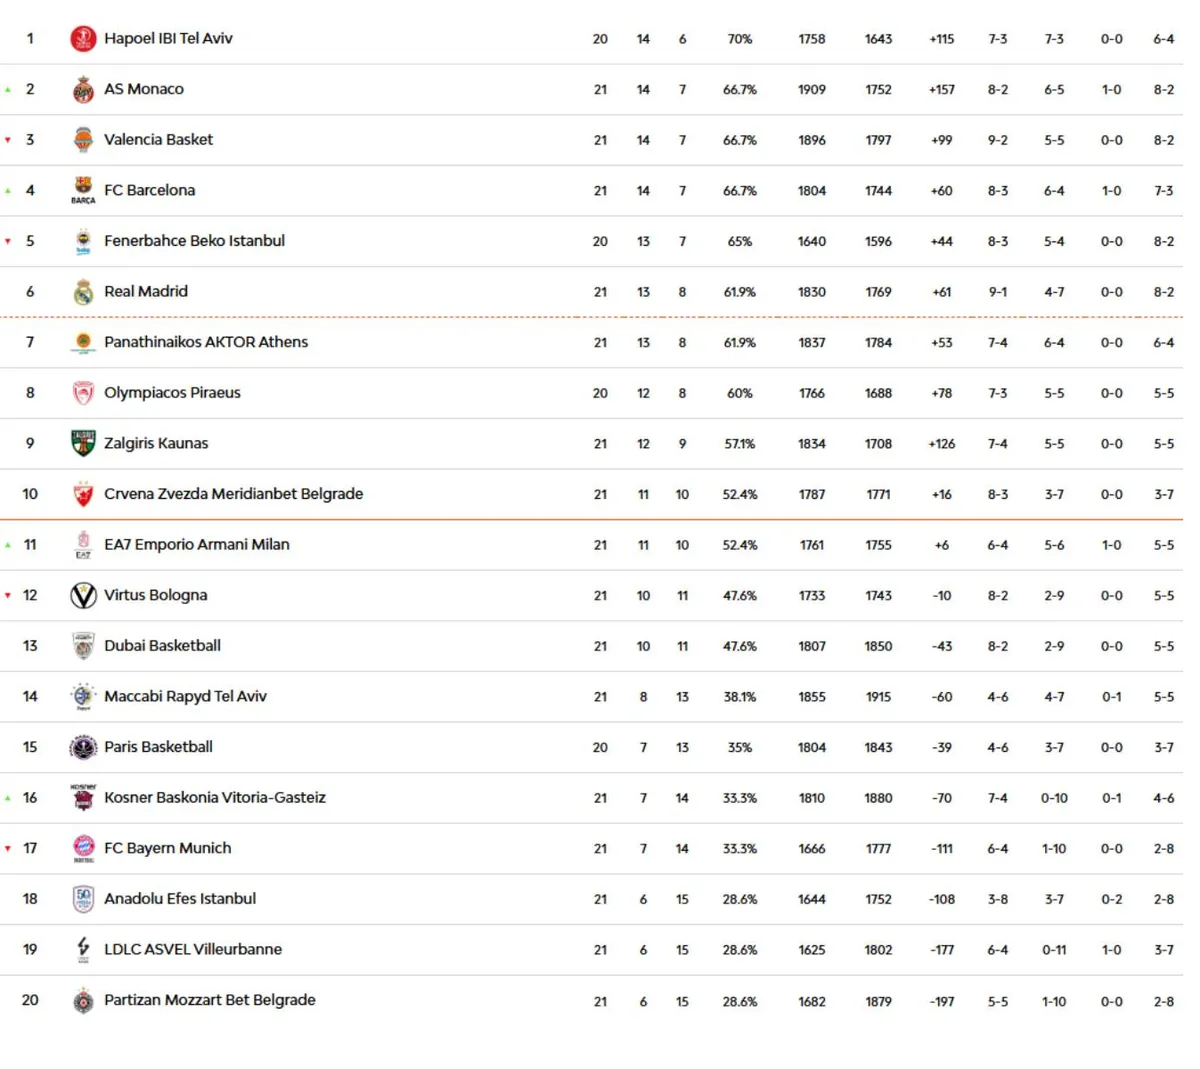The height and width of the screenshot is (1069, 1200).
Task: Open Panathinaikos AKTOR Athens team link
Action: pos(206,342)
